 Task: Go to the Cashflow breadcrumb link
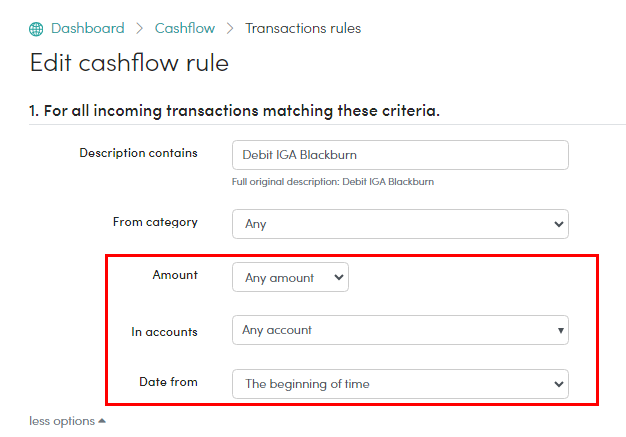pyautogui.click(x=185, y=28)
